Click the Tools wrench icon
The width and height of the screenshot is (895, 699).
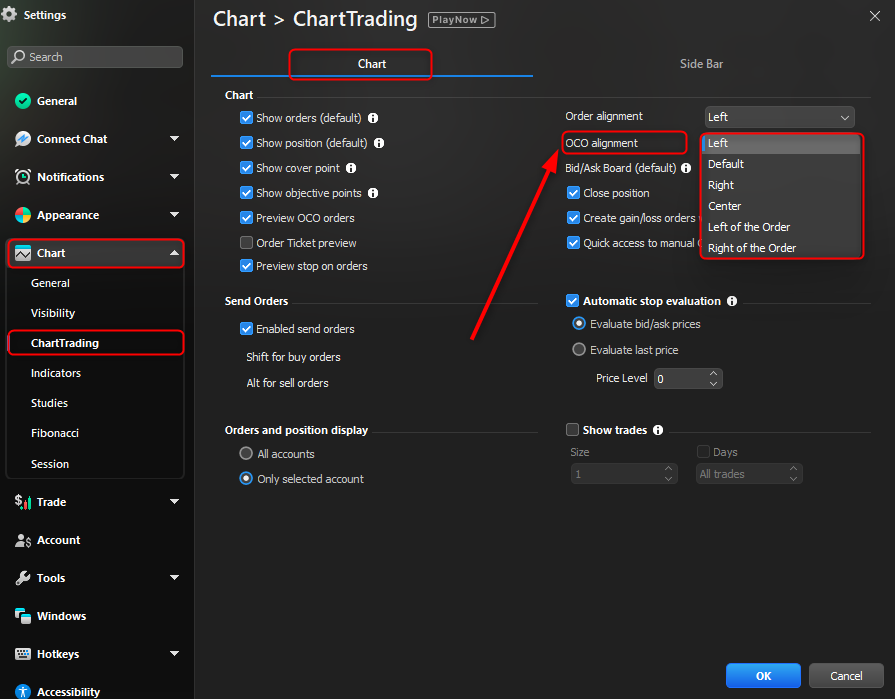coord(23,578)
